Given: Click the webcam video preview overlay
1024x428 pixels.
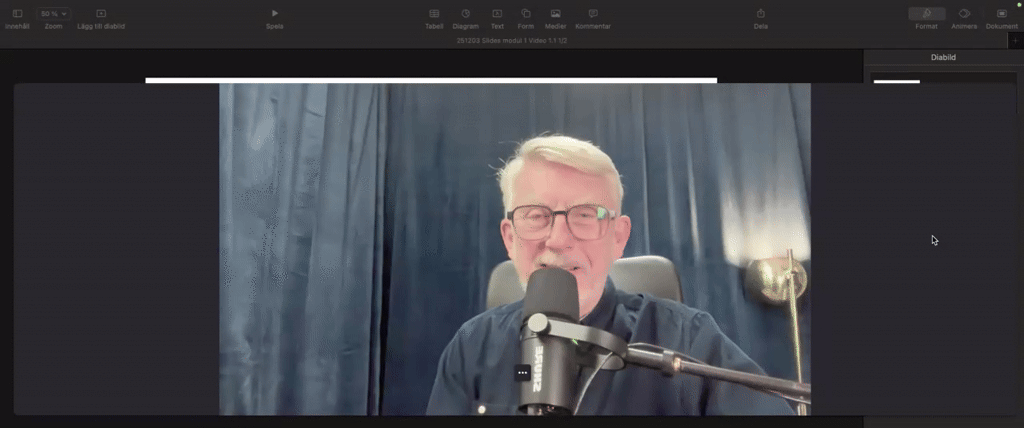Looking at the screenshot, I should pos(515,249).
